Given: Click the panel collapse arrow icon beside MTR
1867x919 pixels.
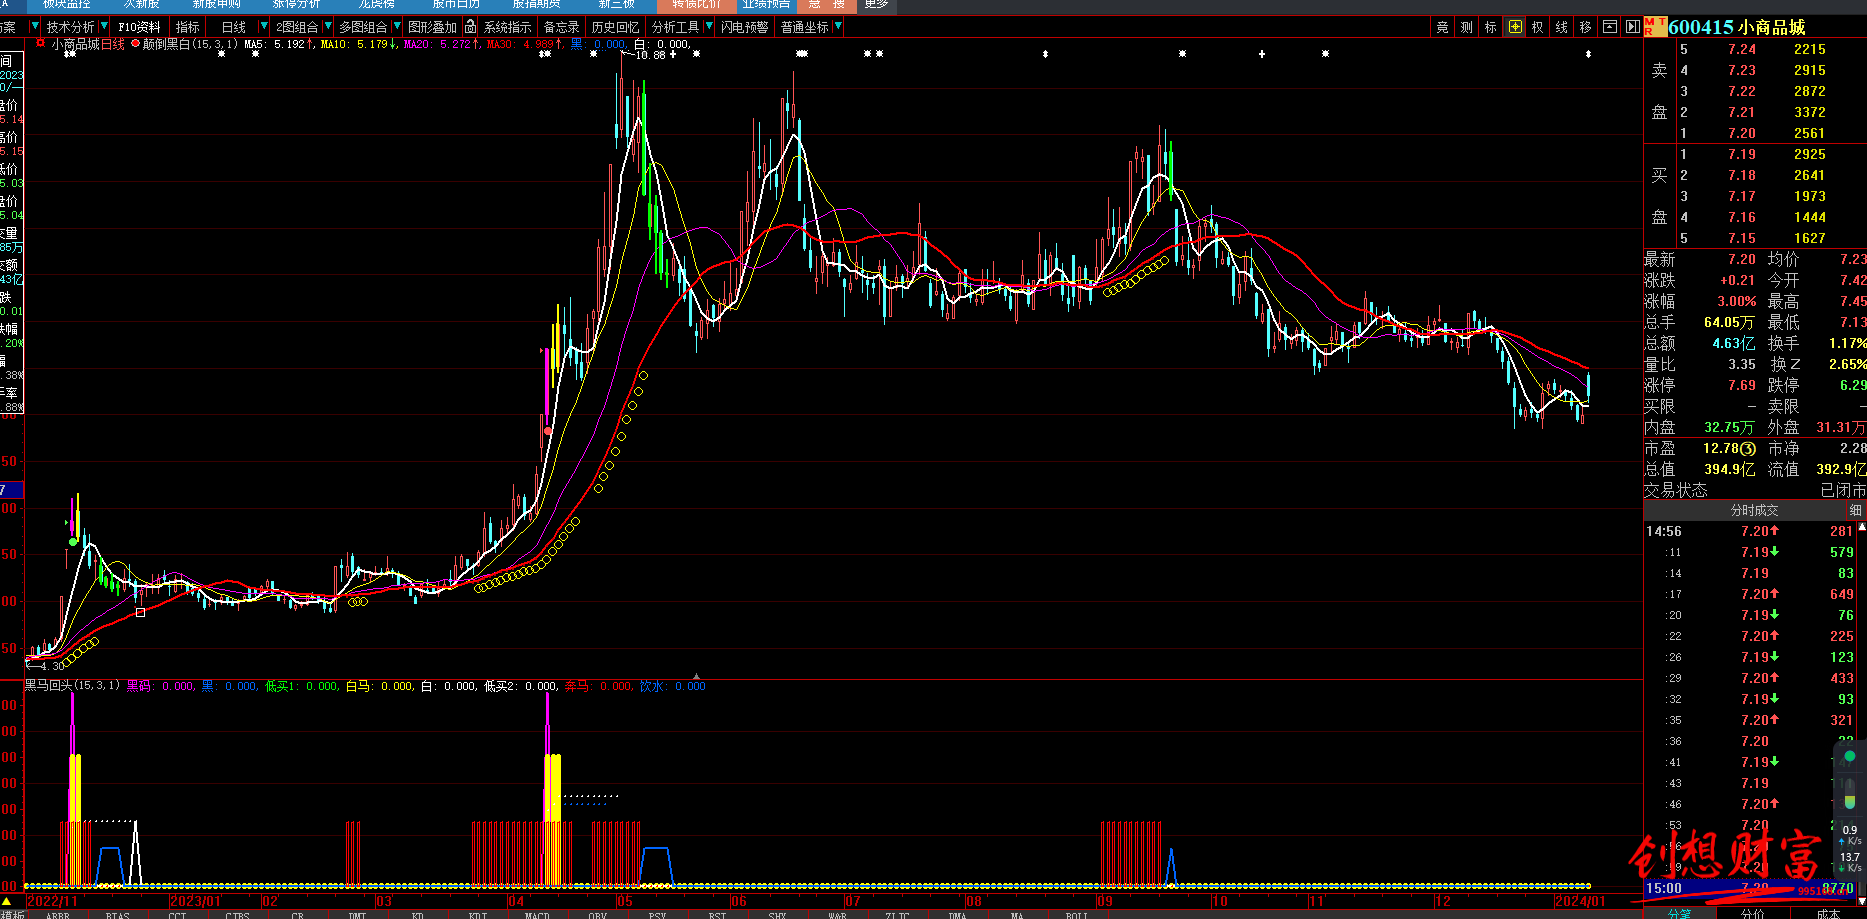Looking at the screenshot, I should click(x=1633, y=27).
